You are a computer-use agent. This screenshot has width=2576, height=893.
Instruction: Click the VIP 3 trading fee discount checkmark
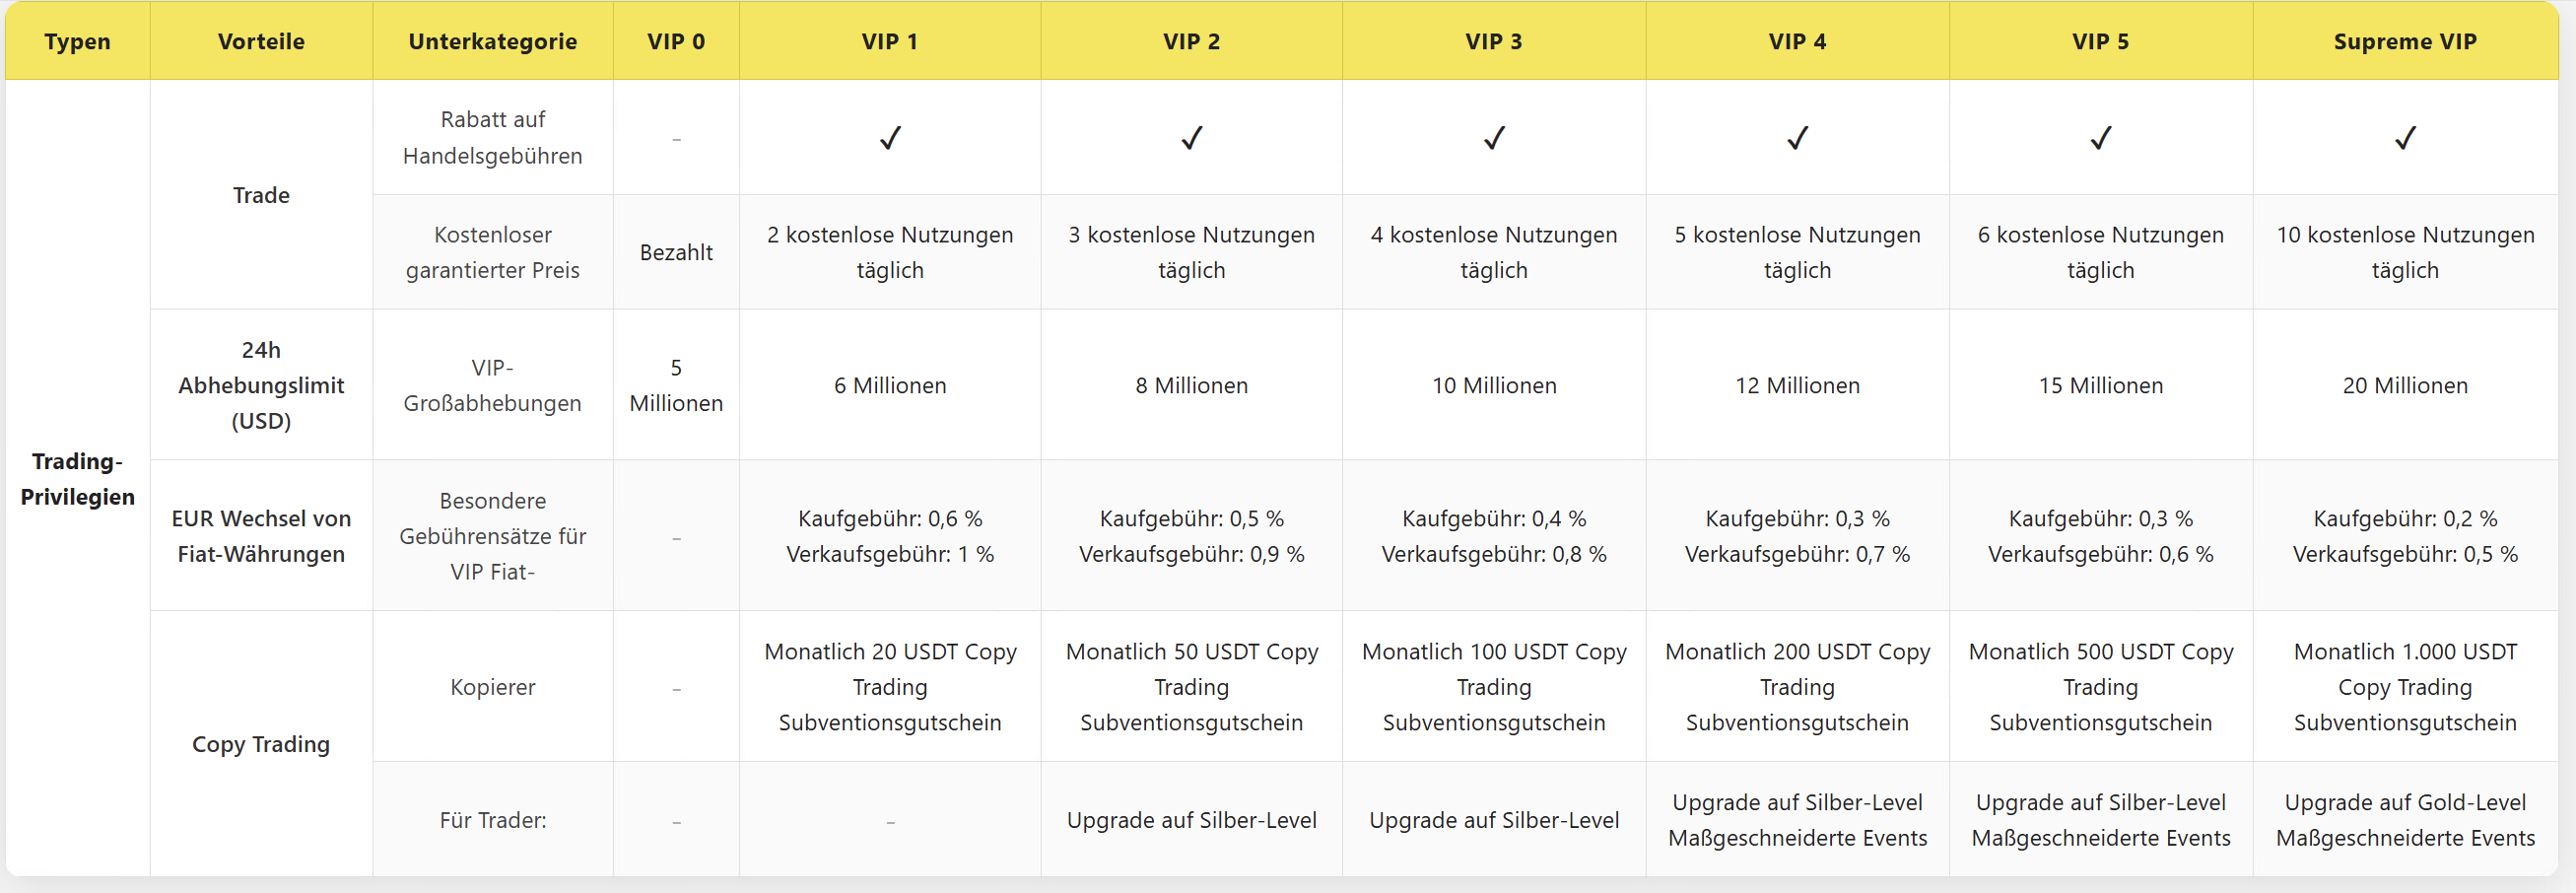pos(1494,138)
